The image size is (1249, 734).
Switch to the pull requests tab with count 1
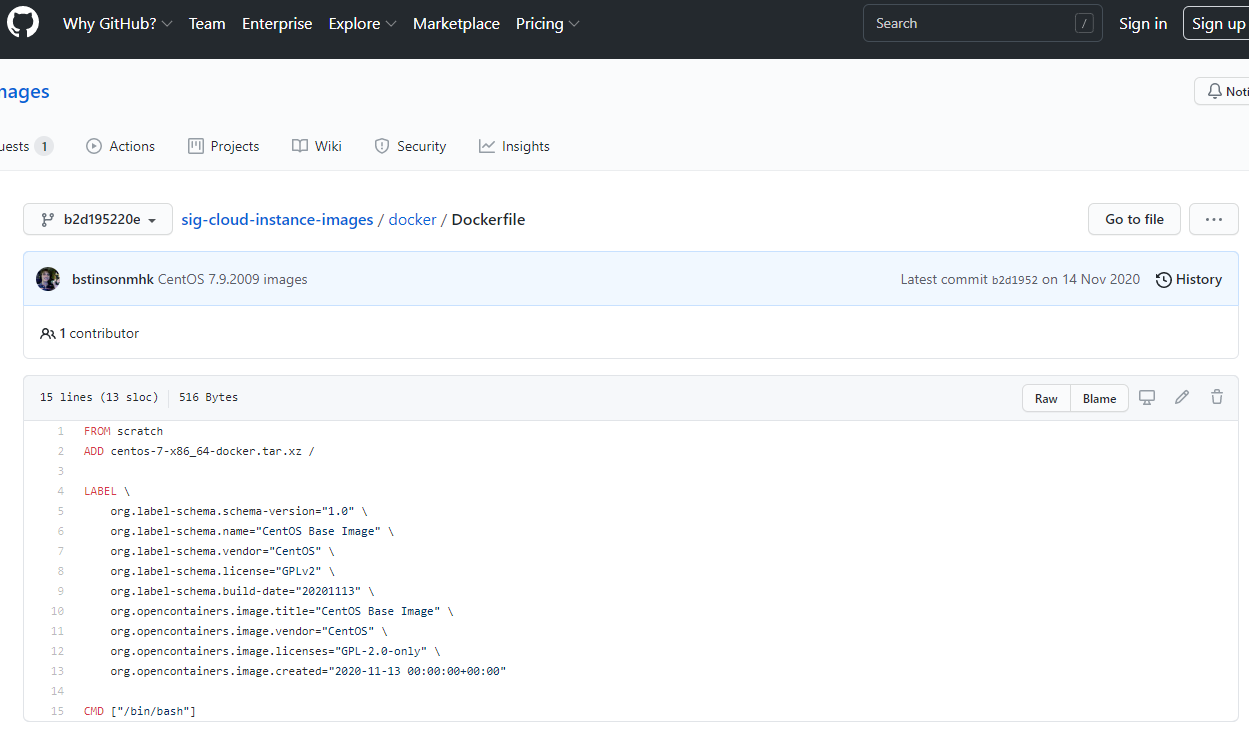coord(27,146)
